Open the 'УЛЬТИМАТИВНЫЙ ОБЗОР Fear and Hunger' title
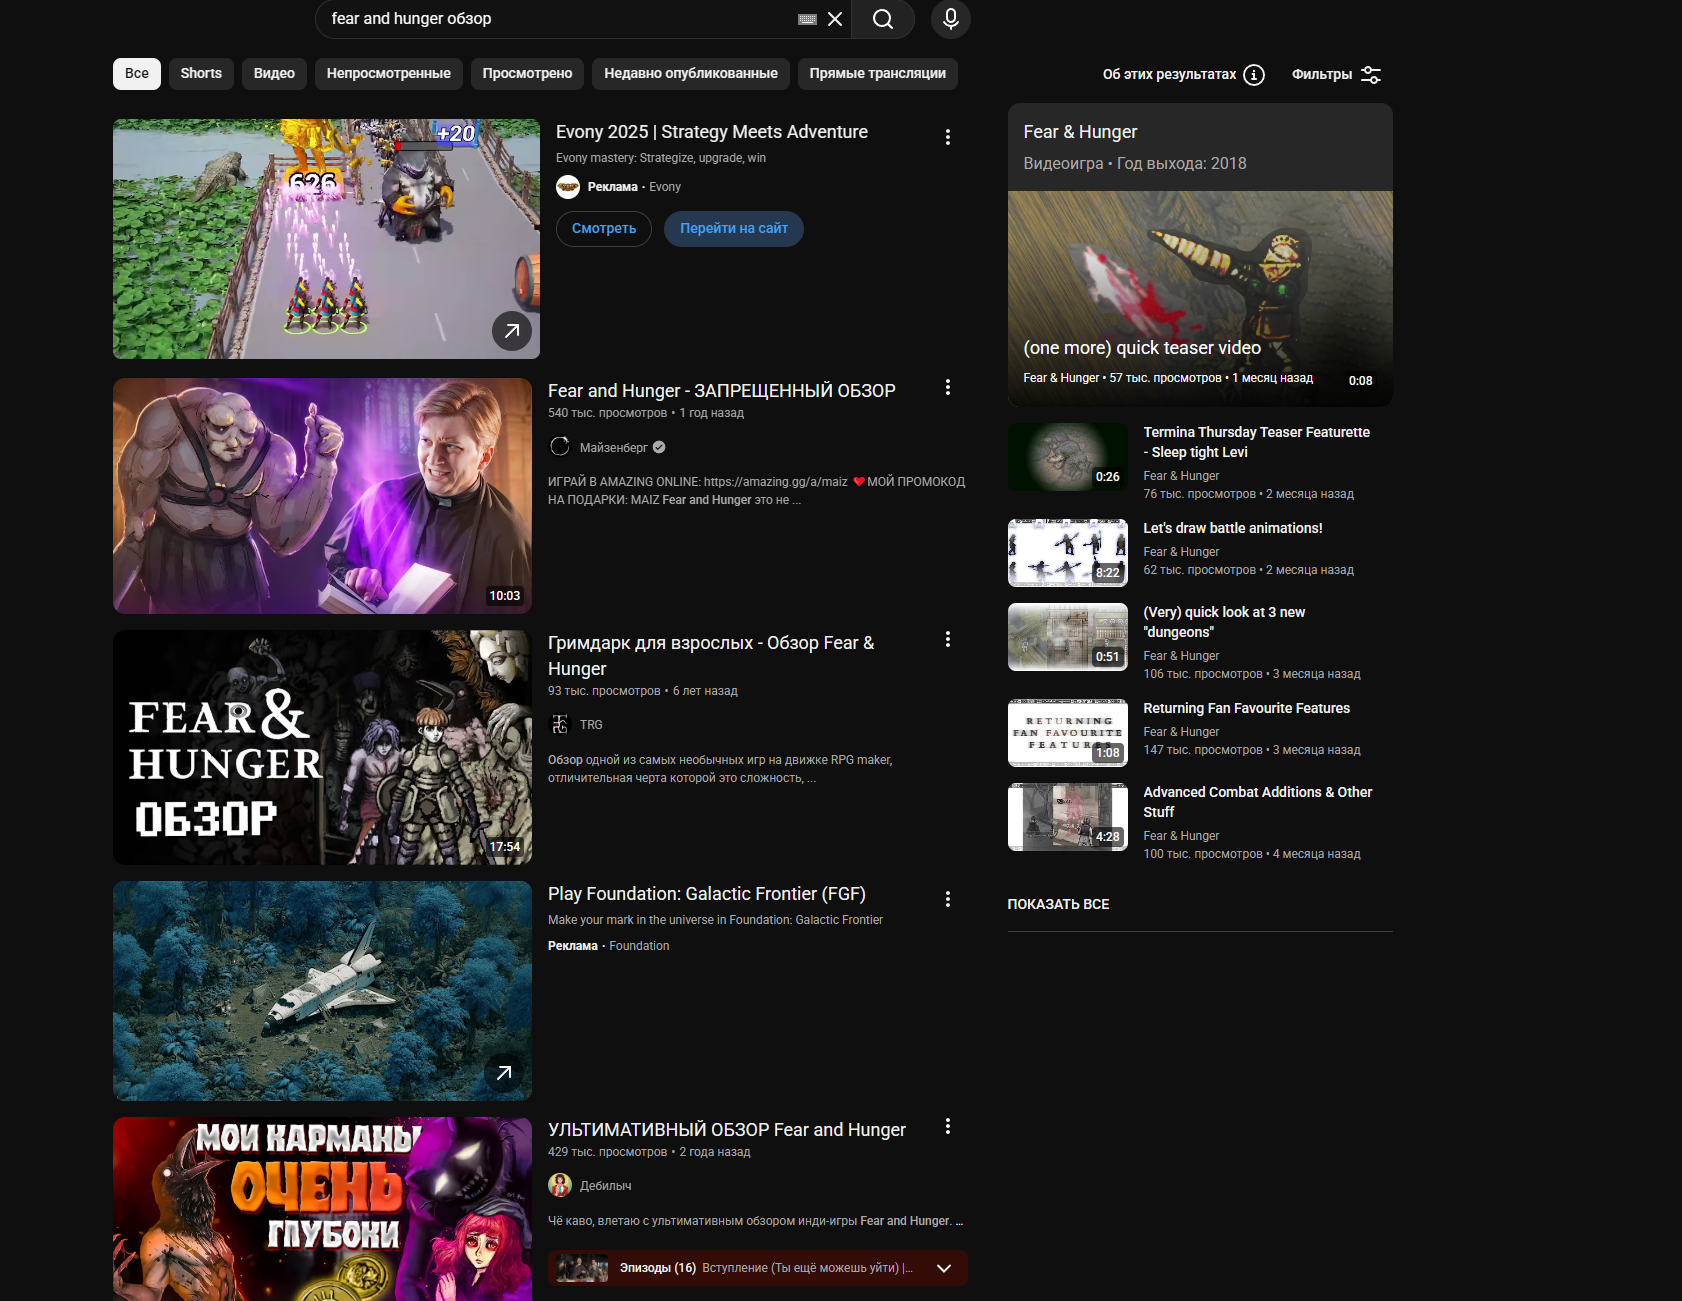Screen dimensions: 1682x1301 [727, 1130]
